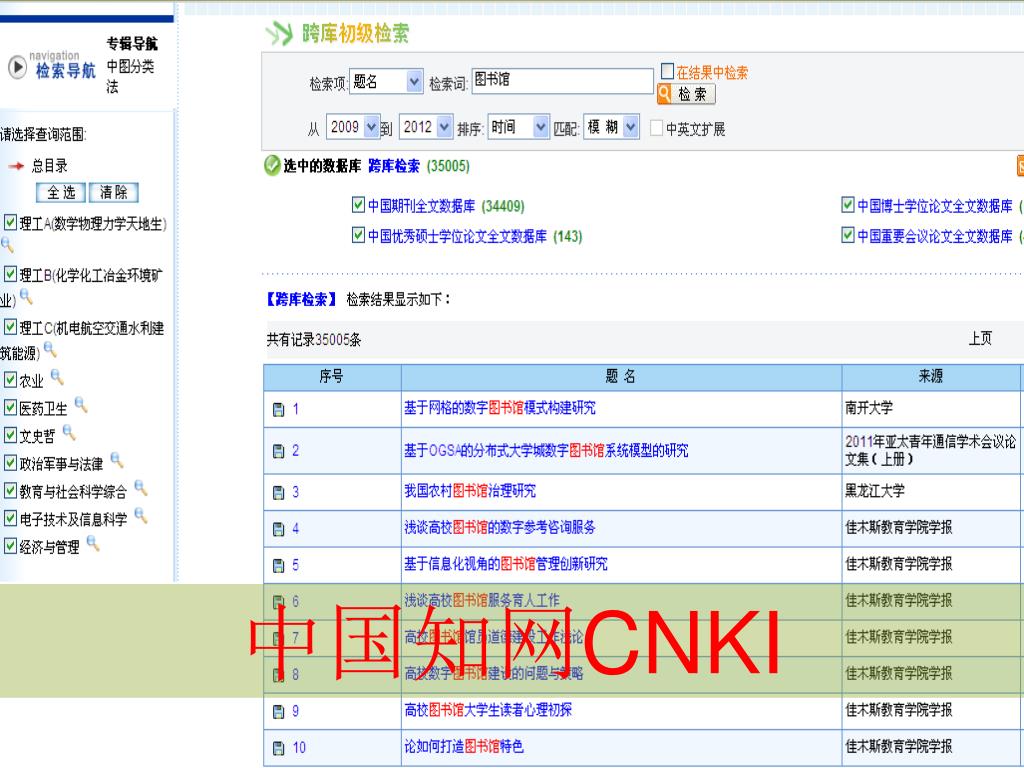Open article 论如何打造图书馆特色
1024x768 pixels.
coord(464,746)
